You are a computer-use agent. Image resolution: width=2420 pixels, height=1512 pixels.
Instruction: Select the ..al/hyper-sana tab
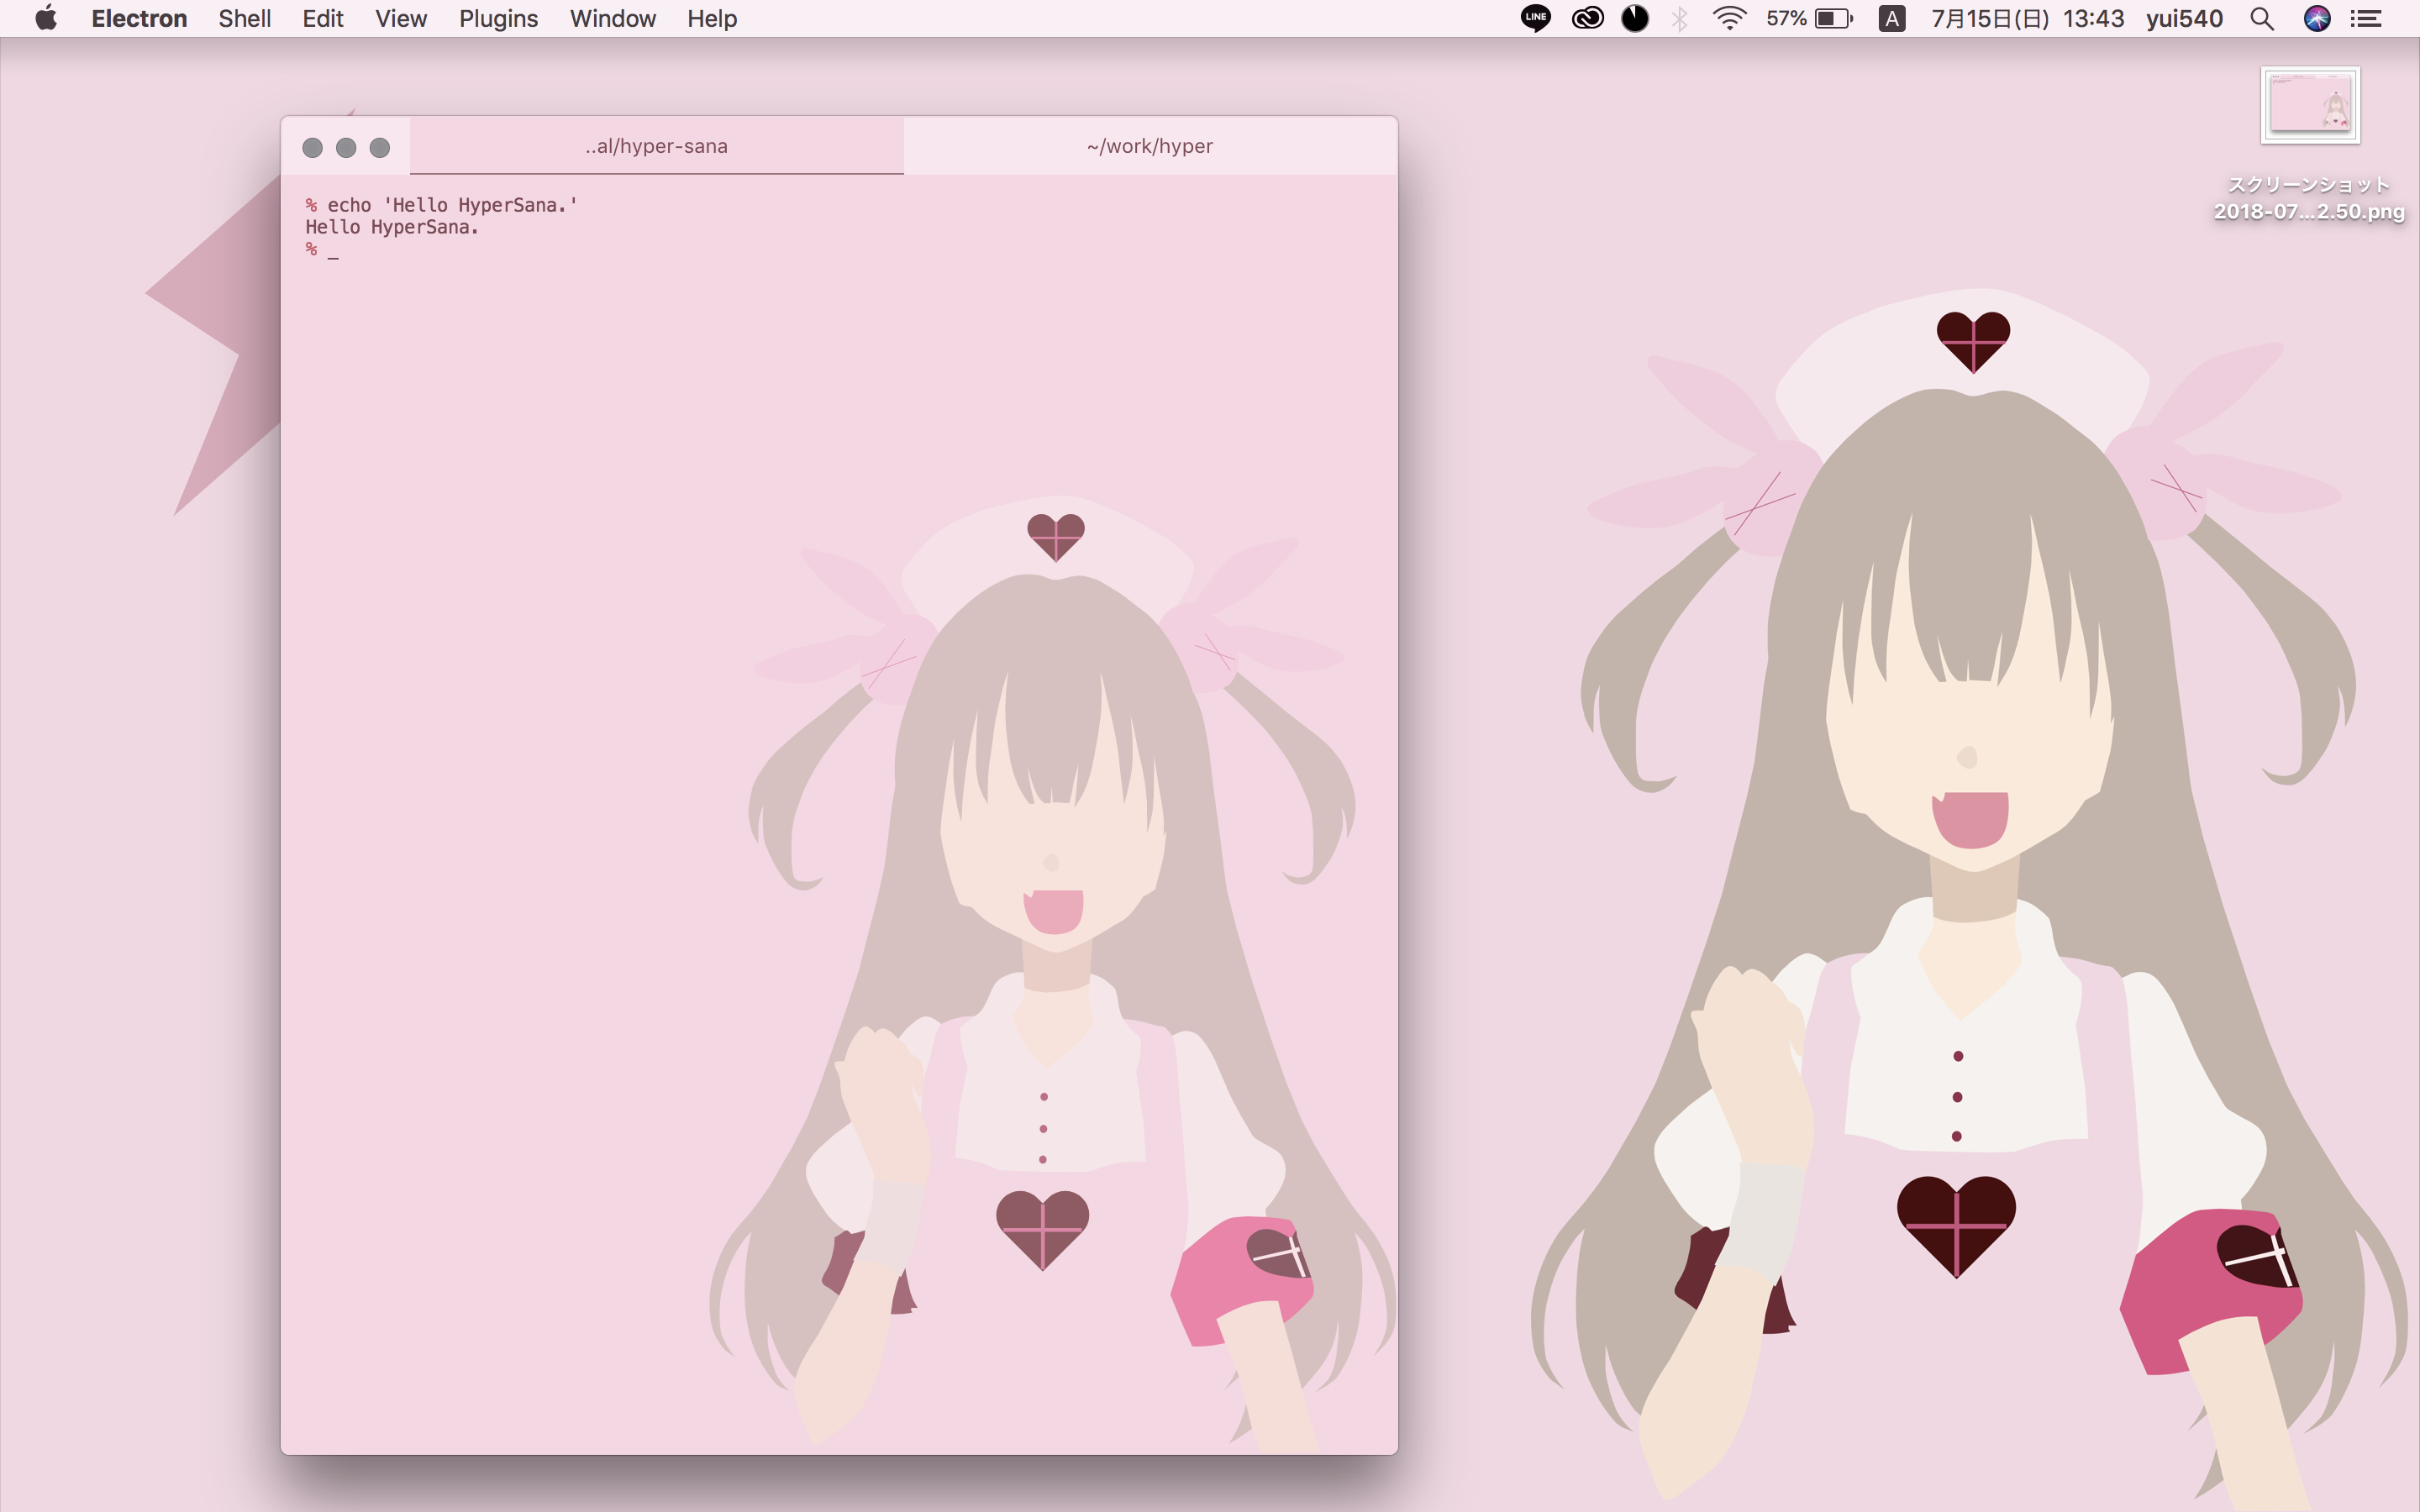(x=656, y=146)
